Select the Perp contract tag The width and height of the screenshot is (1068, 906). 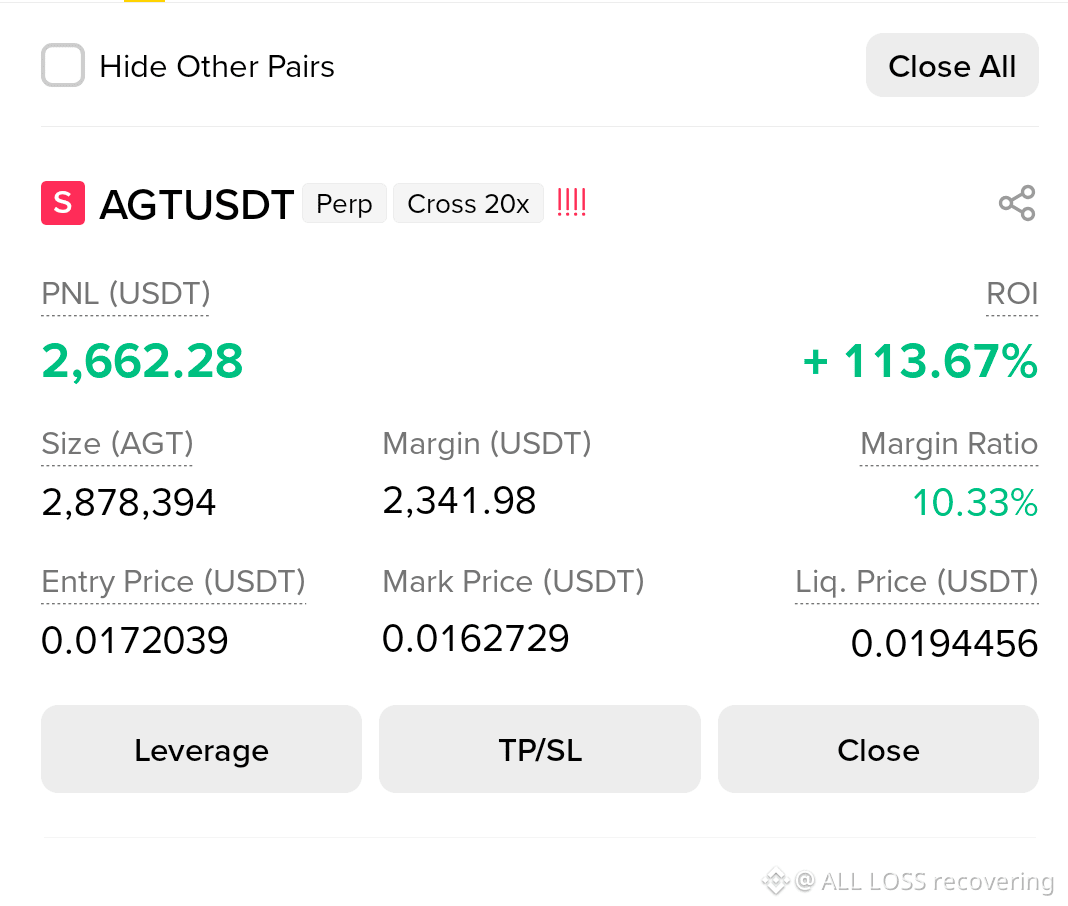point(344,203)
